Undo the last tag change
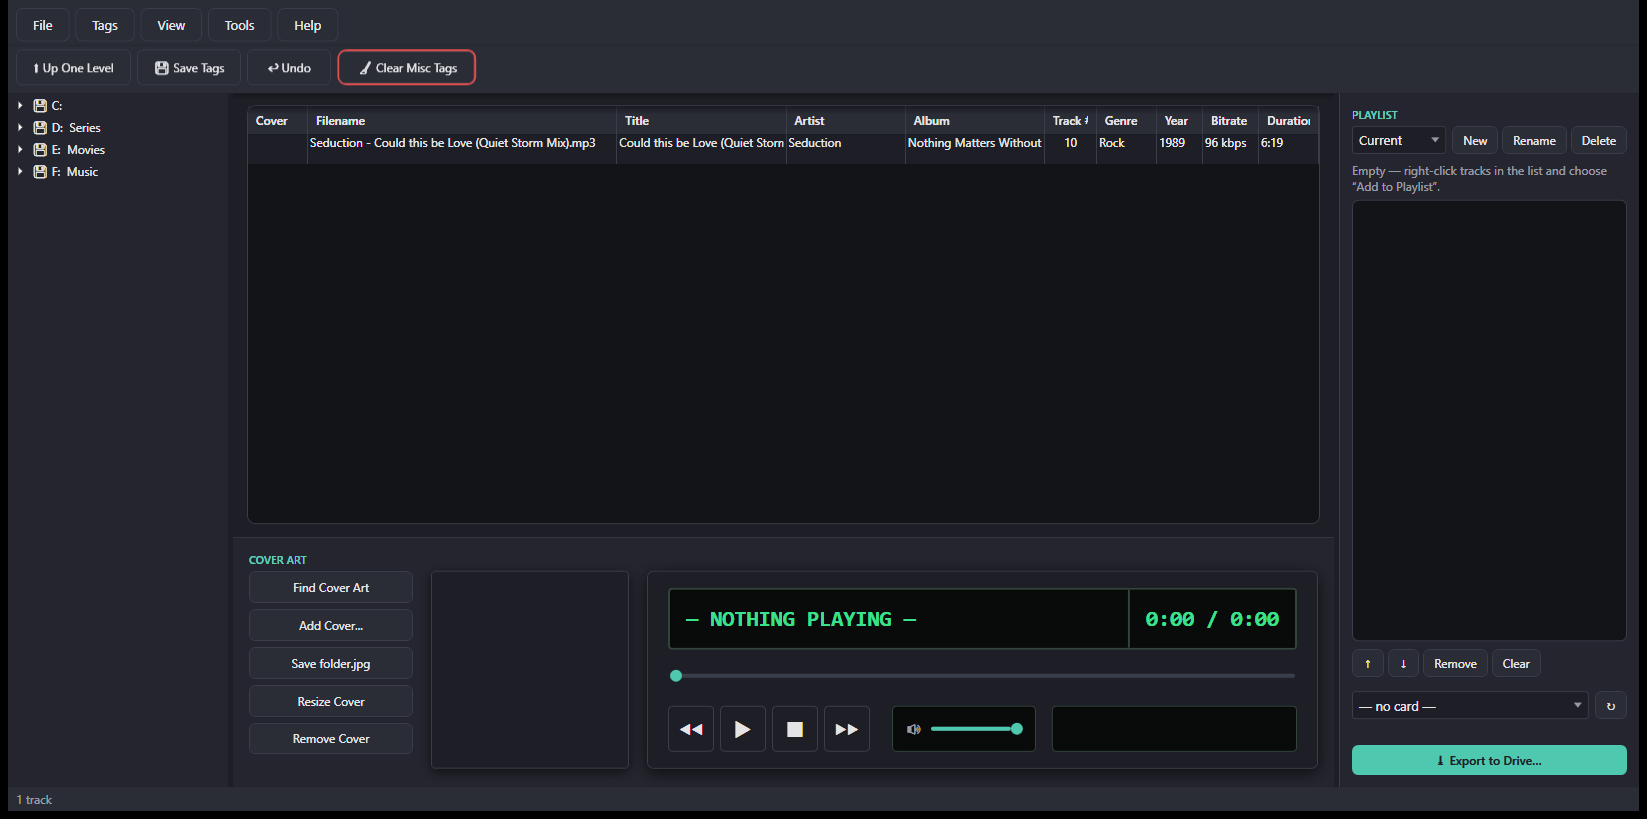Image resolution: width=1647 pixels, height=819 pixels. (289, 68)
